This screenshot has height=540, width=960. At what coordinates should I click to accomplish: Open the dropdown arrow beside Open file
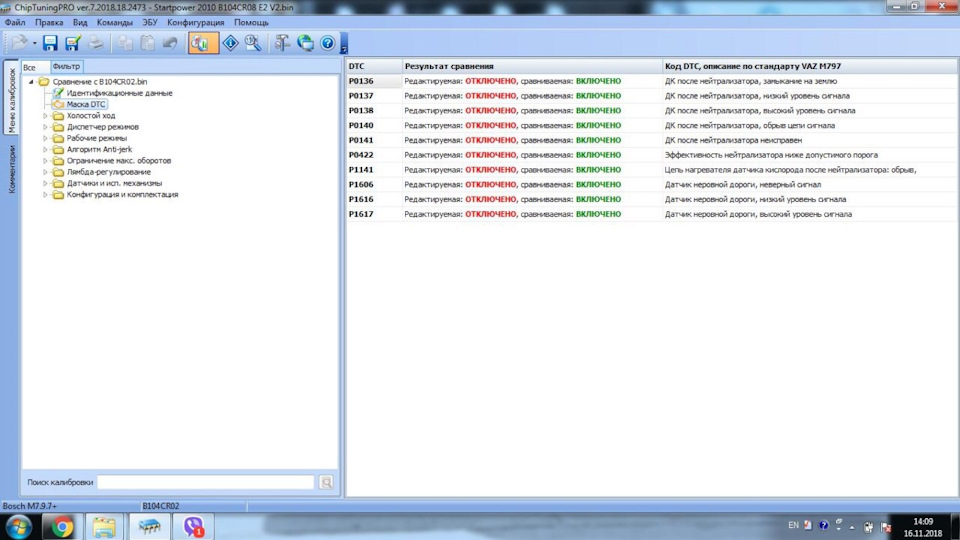[x=34, y=43]
